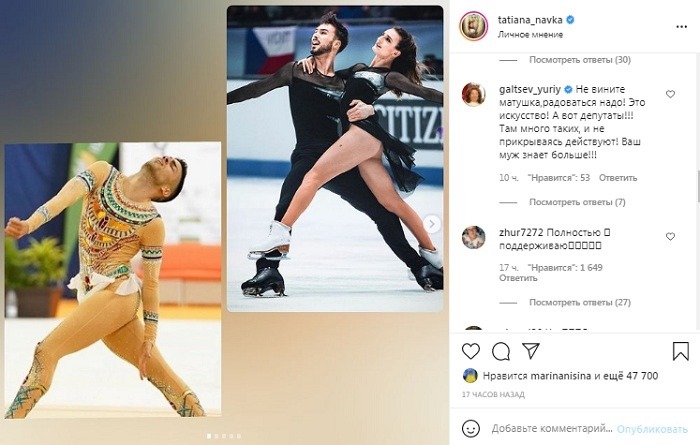Like galtsev_yuriy's comment

[x=670, y=94]
